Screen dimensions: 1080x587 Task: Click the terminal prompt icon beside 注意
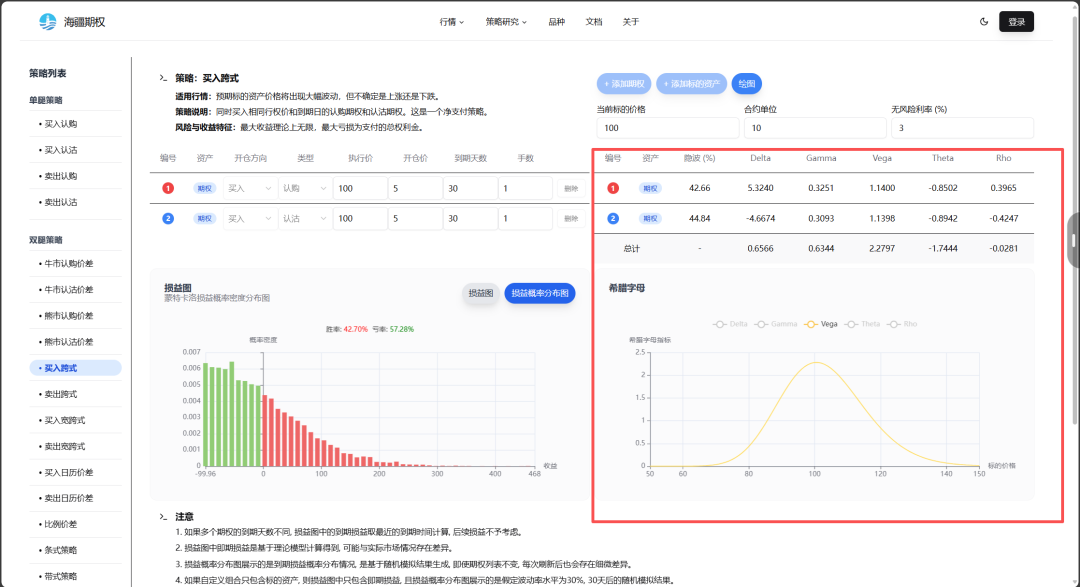(163, 517)
